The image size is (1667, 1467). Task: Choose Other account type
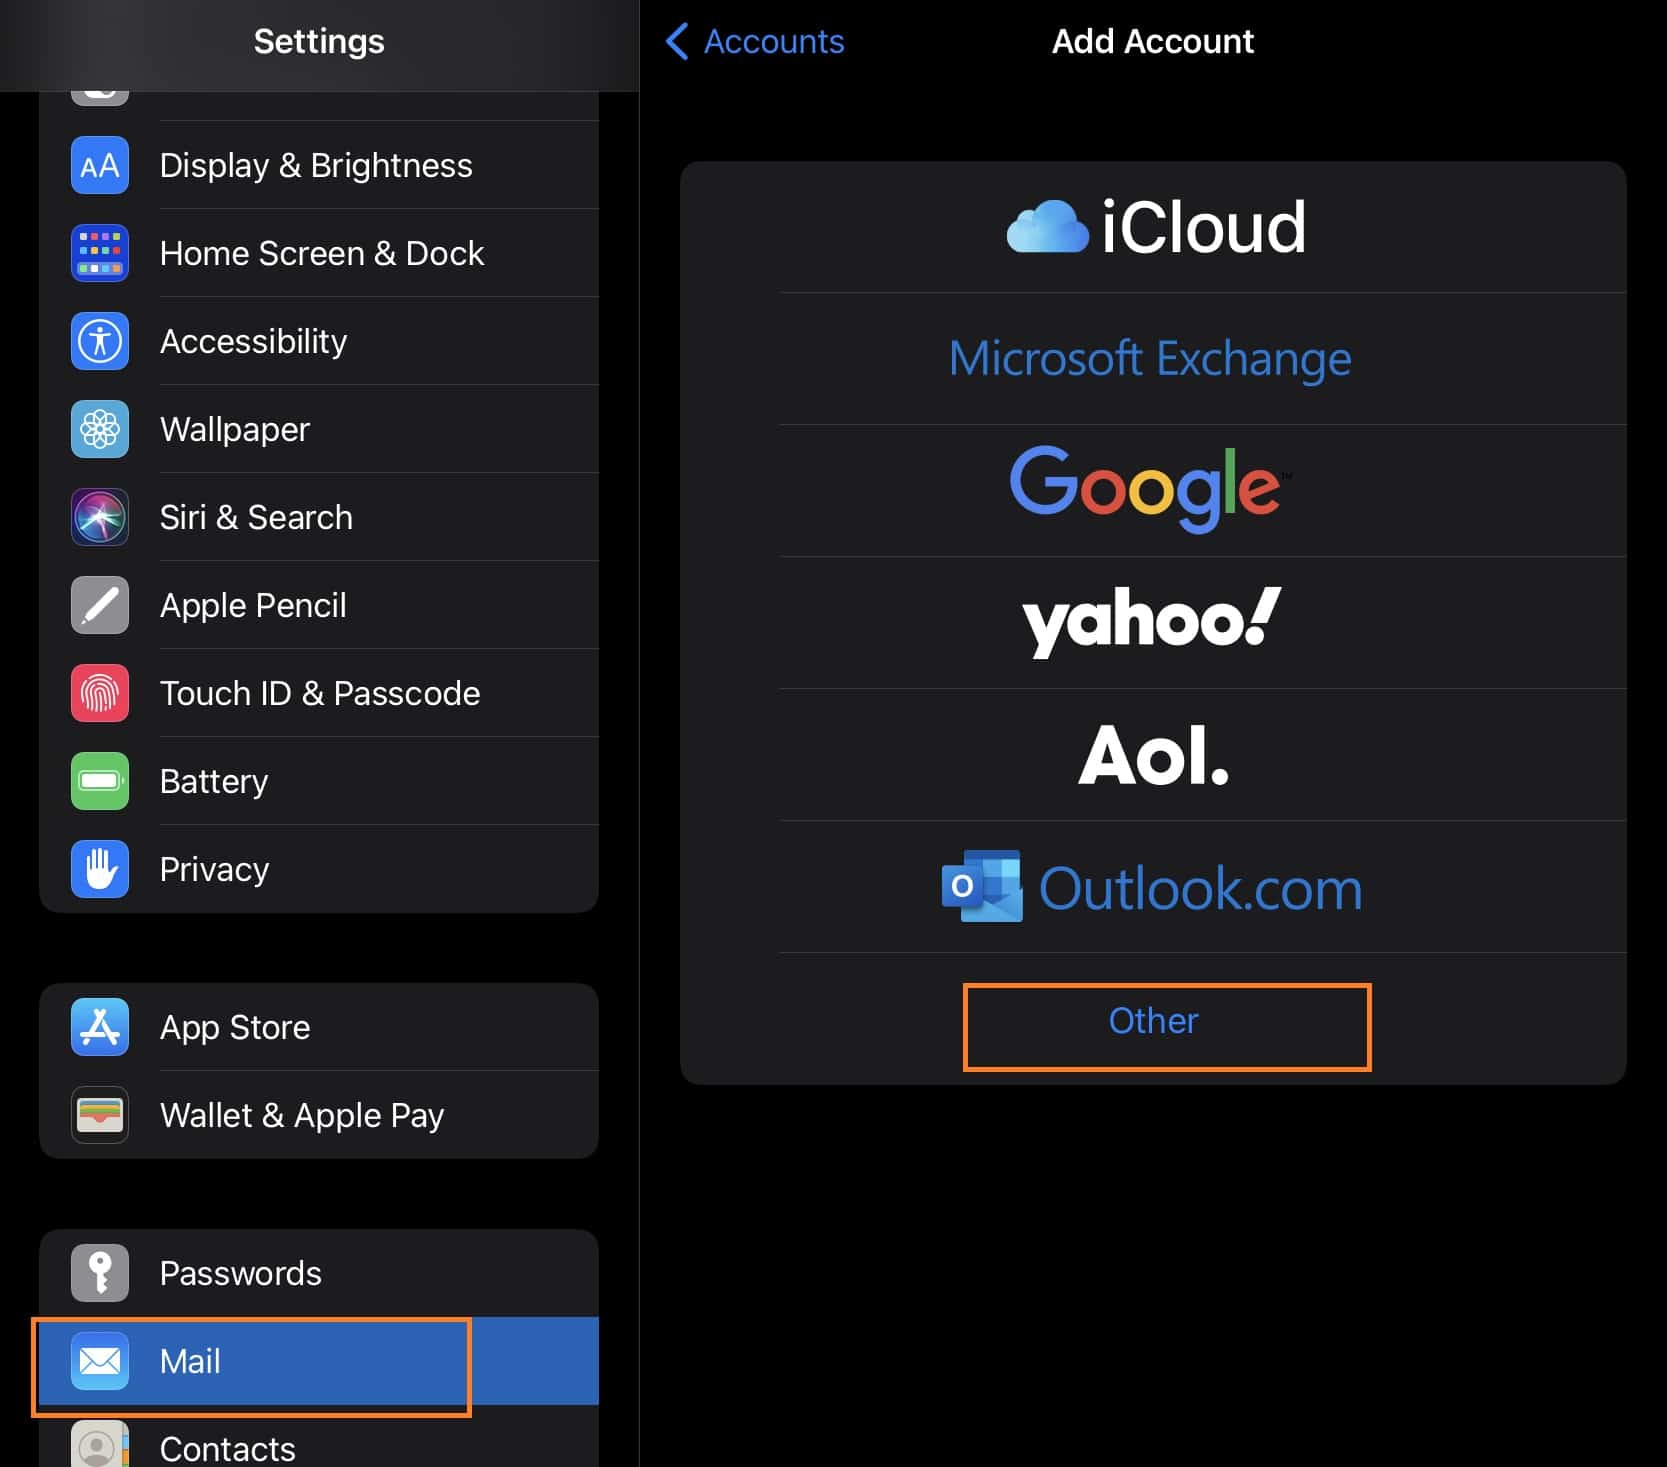pyautogui.click(x=1153, y=1021)
